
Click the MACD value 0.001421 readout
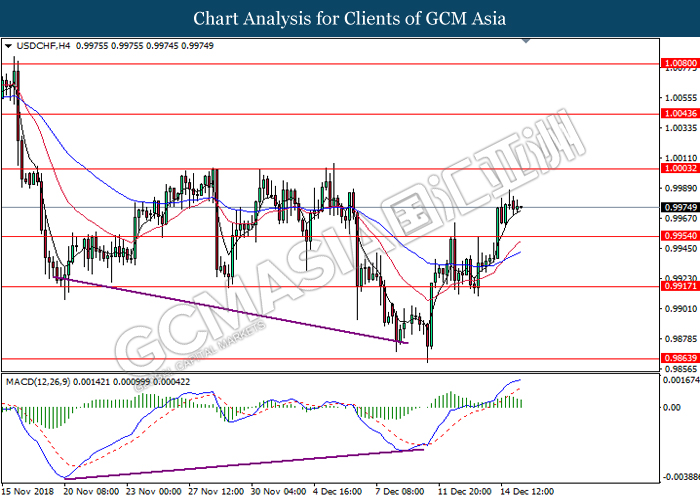point(91,382)
